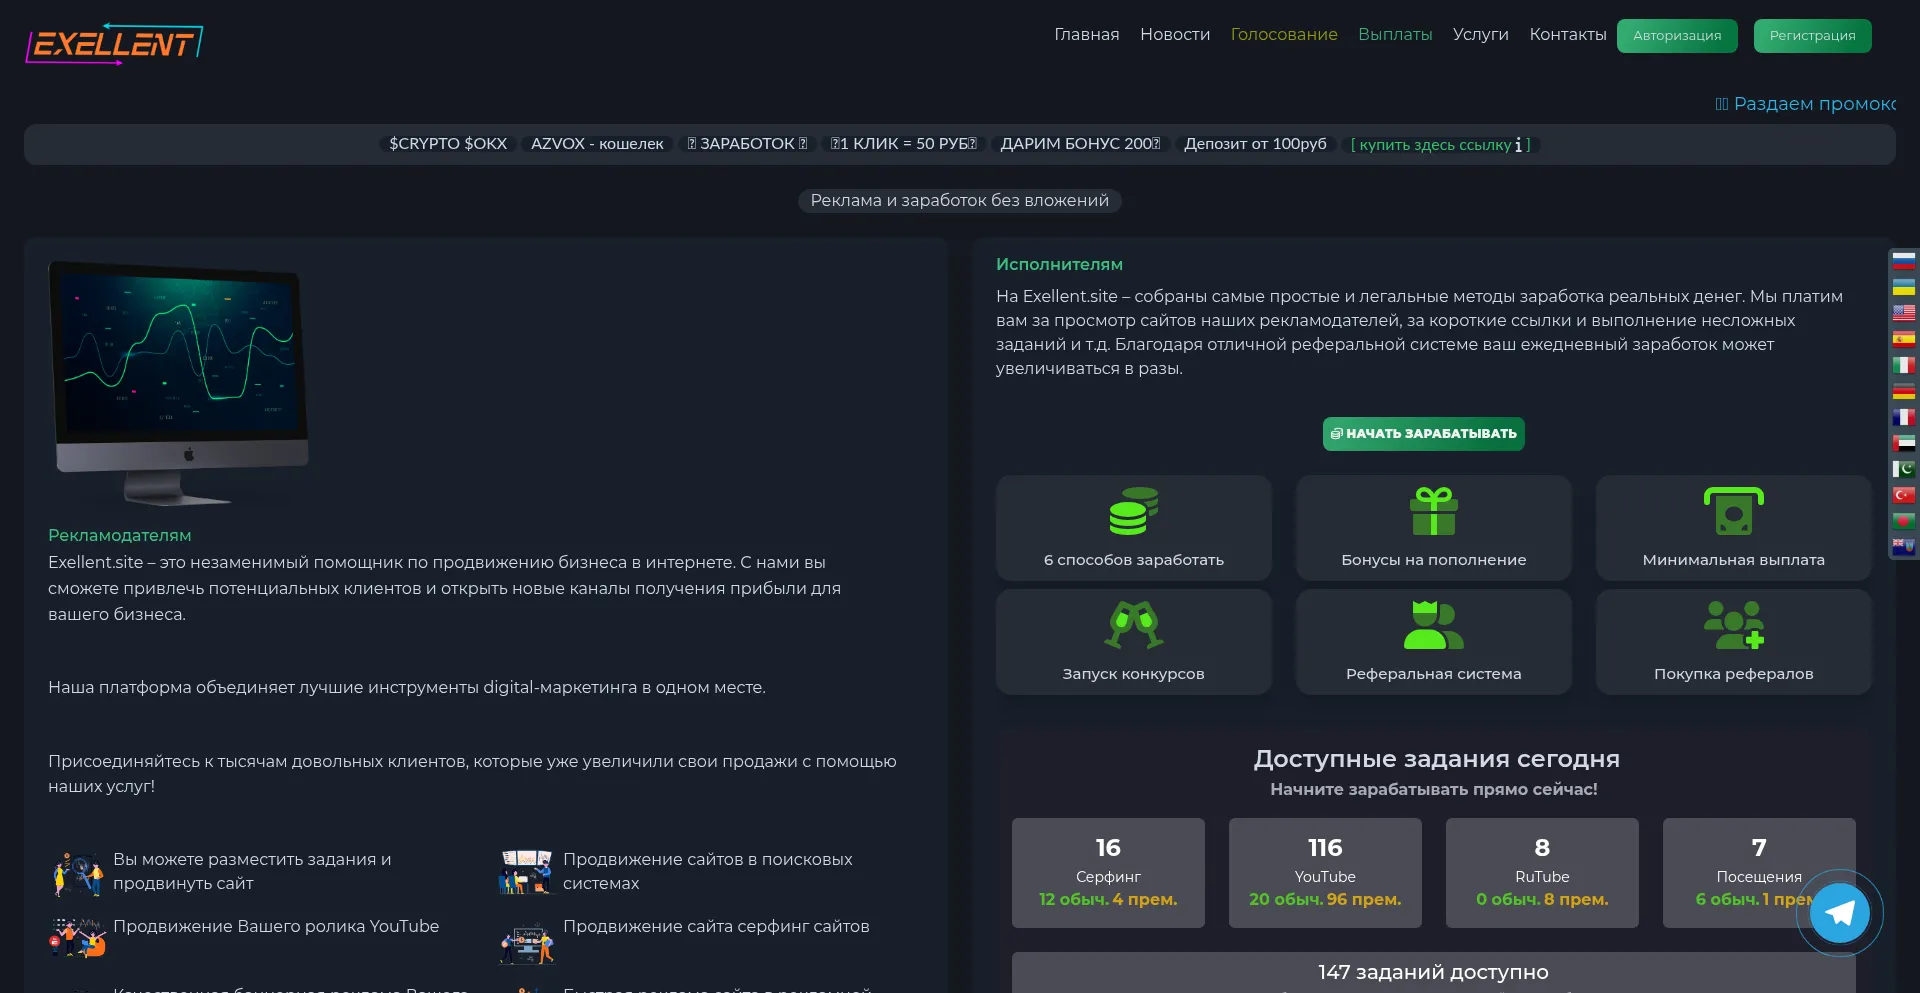Open Минимальная выплата cash icon card
1920x993 pixels.
(x=1733, y=511)
